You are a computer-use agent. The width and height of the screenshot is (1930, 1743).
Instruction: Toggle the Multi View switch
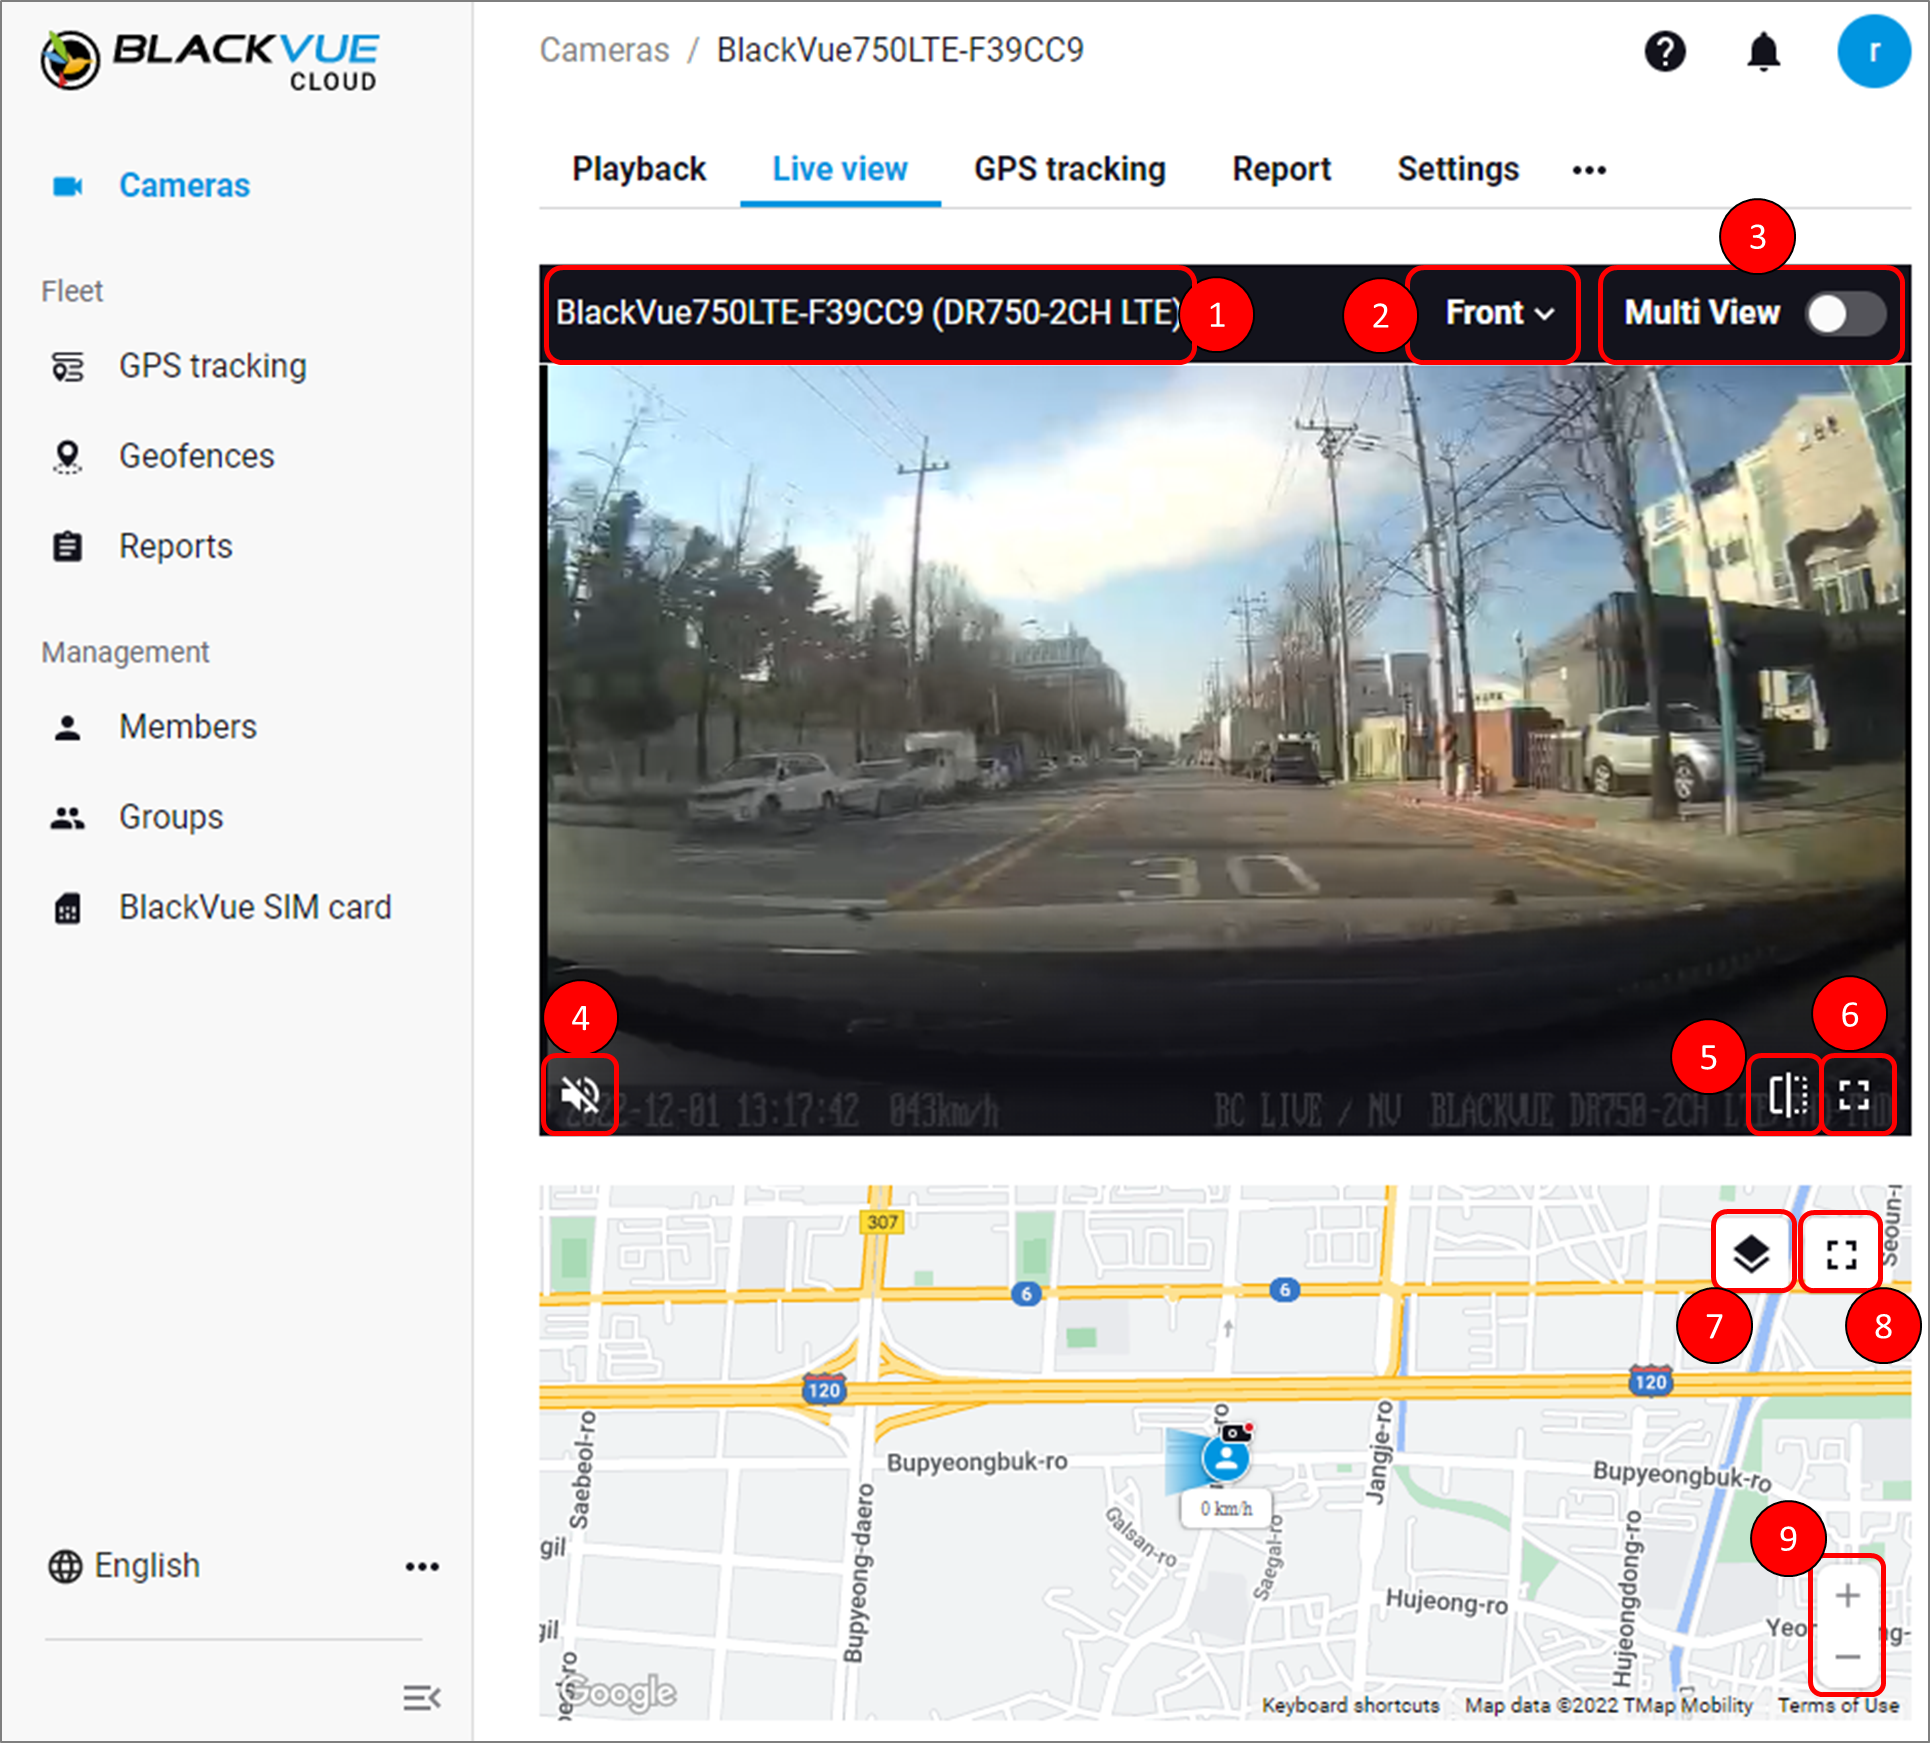1845,314
